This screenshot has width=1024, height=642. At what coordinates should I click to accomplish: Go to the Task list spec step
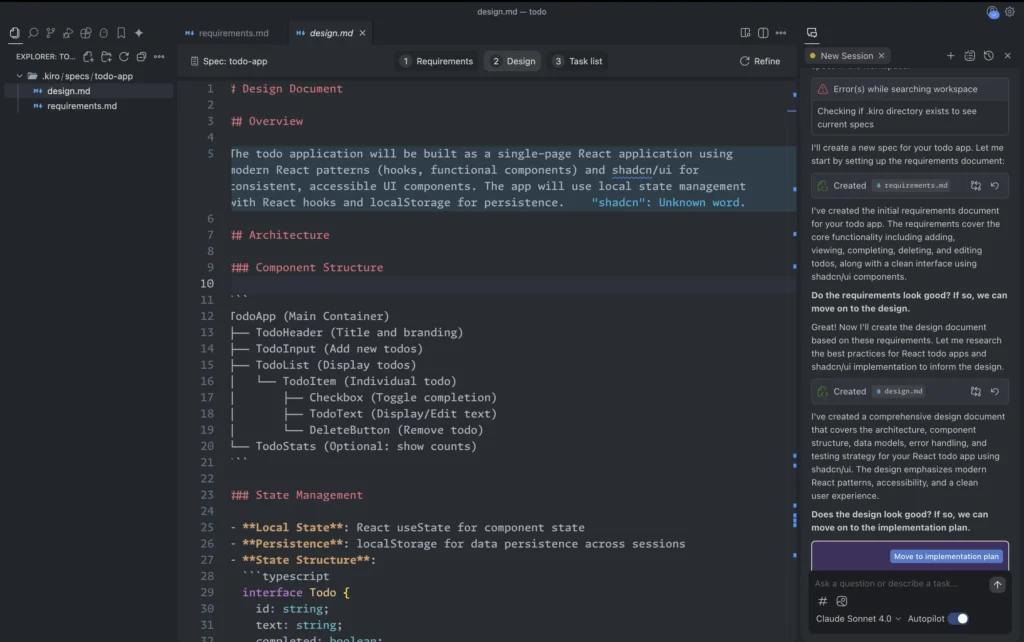[x=578, y=61]
